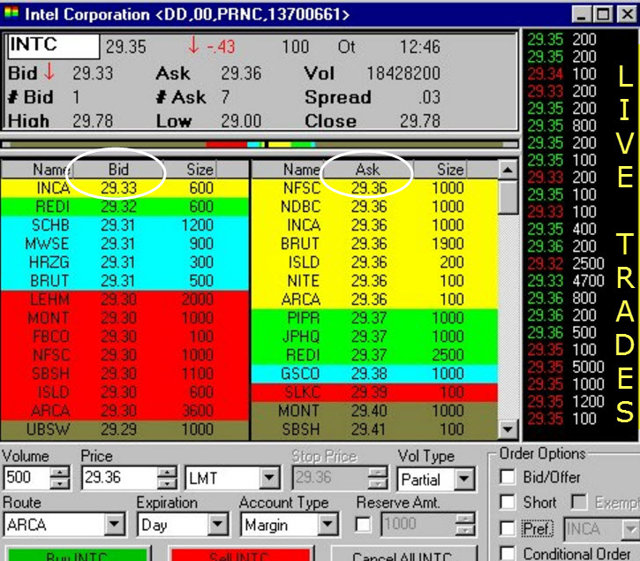Minimize the Intel Corporation window
Screen dimensions: 640x561
(581, 15)
